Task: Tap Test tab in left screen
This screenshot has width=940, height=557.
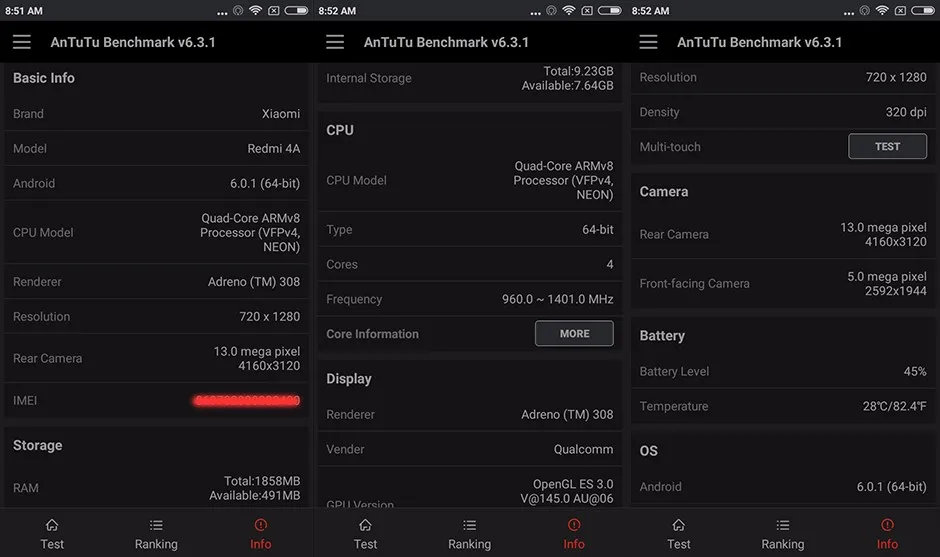Action: 52,534
